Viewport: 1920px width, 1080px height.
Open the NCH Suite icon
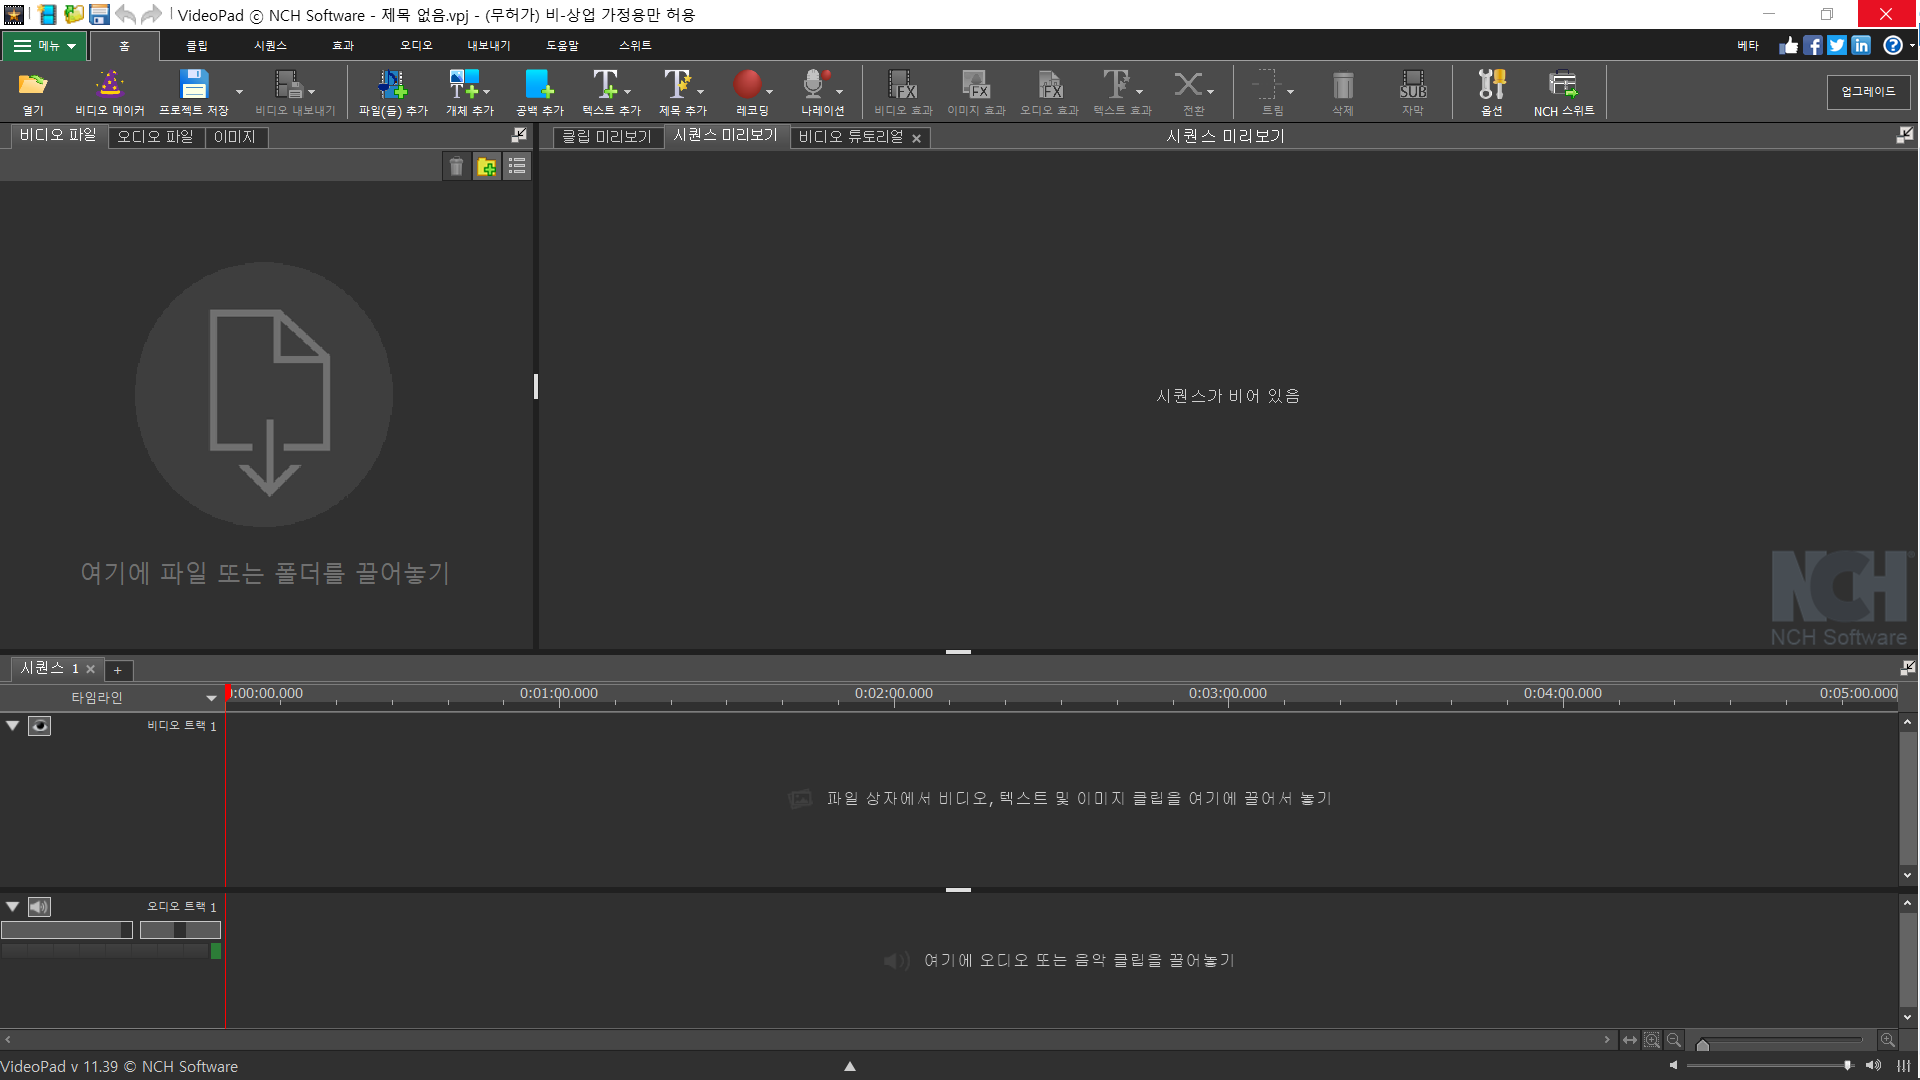(1563, 85)
